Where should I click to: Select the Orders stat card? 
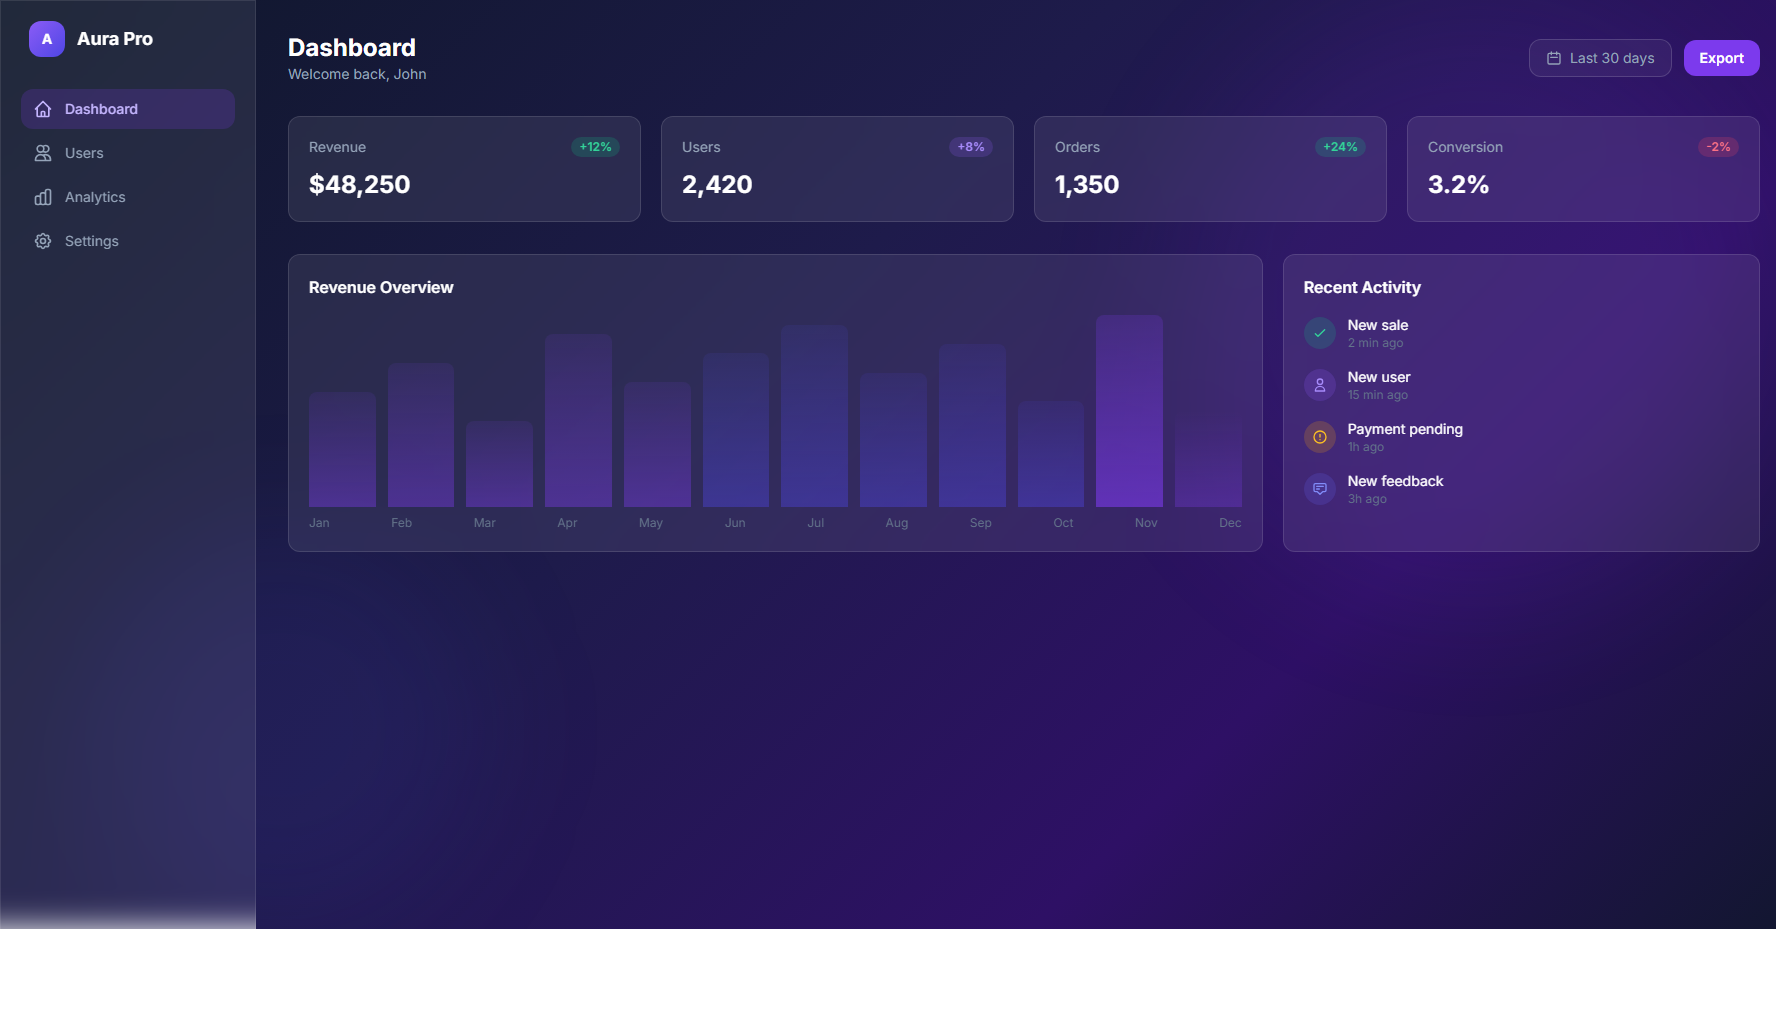1210,169
